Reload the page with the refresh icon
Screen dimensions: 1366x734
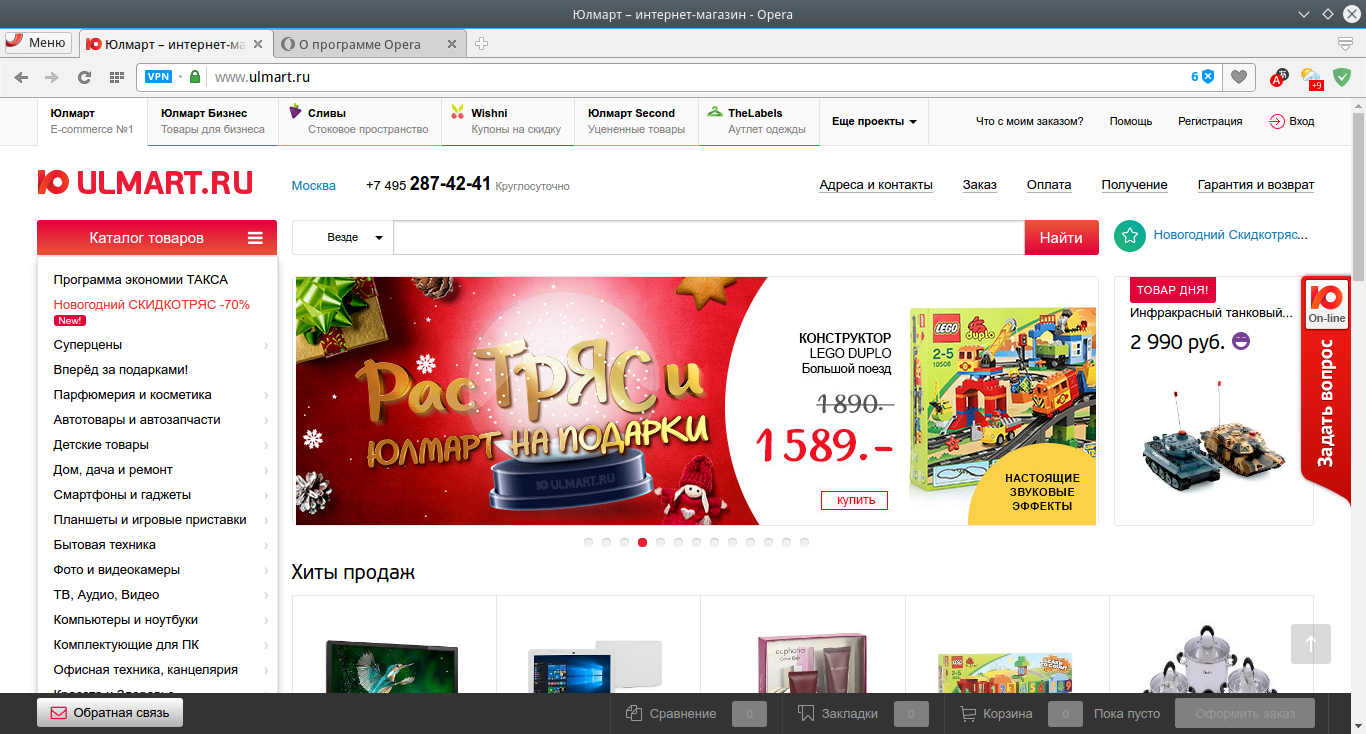pyautogui.click(x=85, y=77)
